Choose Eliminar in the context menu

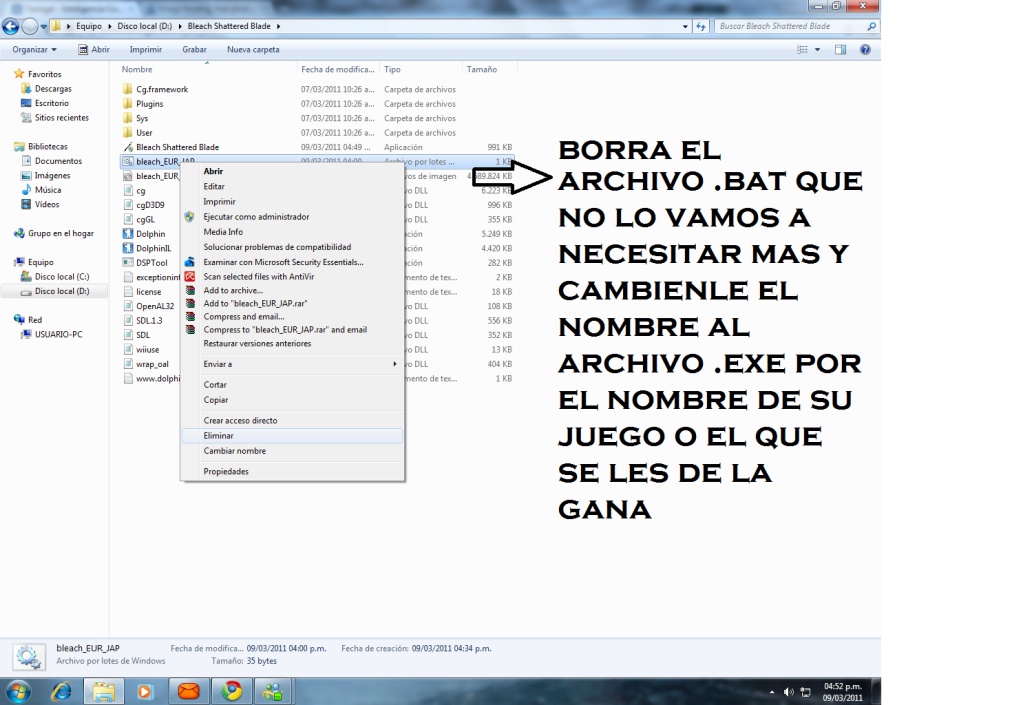(292, 436)
